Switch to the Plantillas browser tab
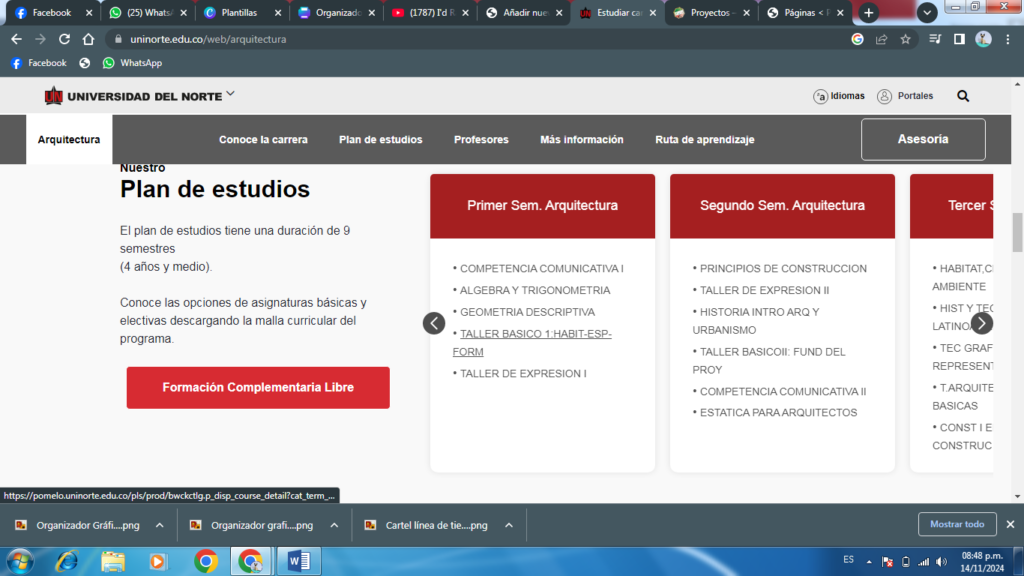The width and height of the screenshot is (1024, 576). click(x=240, y=13)
